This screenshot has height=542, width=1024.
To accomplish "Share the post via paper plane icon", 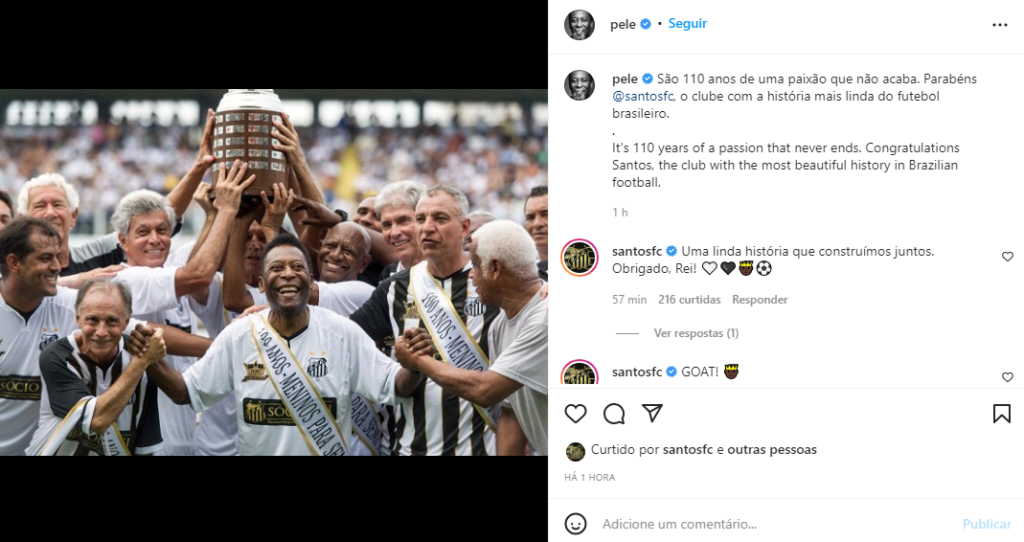I will 652,413.
